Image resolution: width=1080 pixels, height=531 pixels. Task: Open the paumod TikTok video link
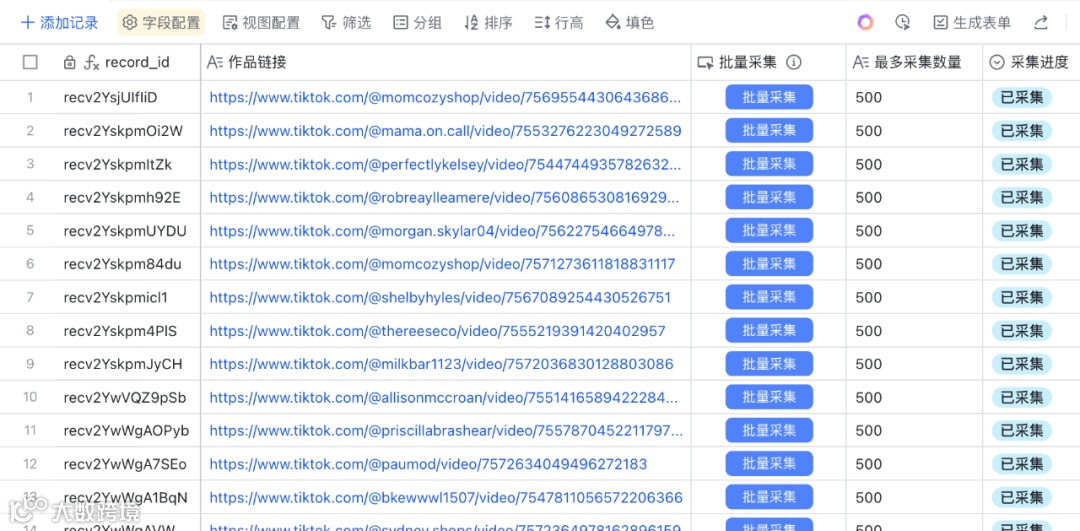click(428, 464)
